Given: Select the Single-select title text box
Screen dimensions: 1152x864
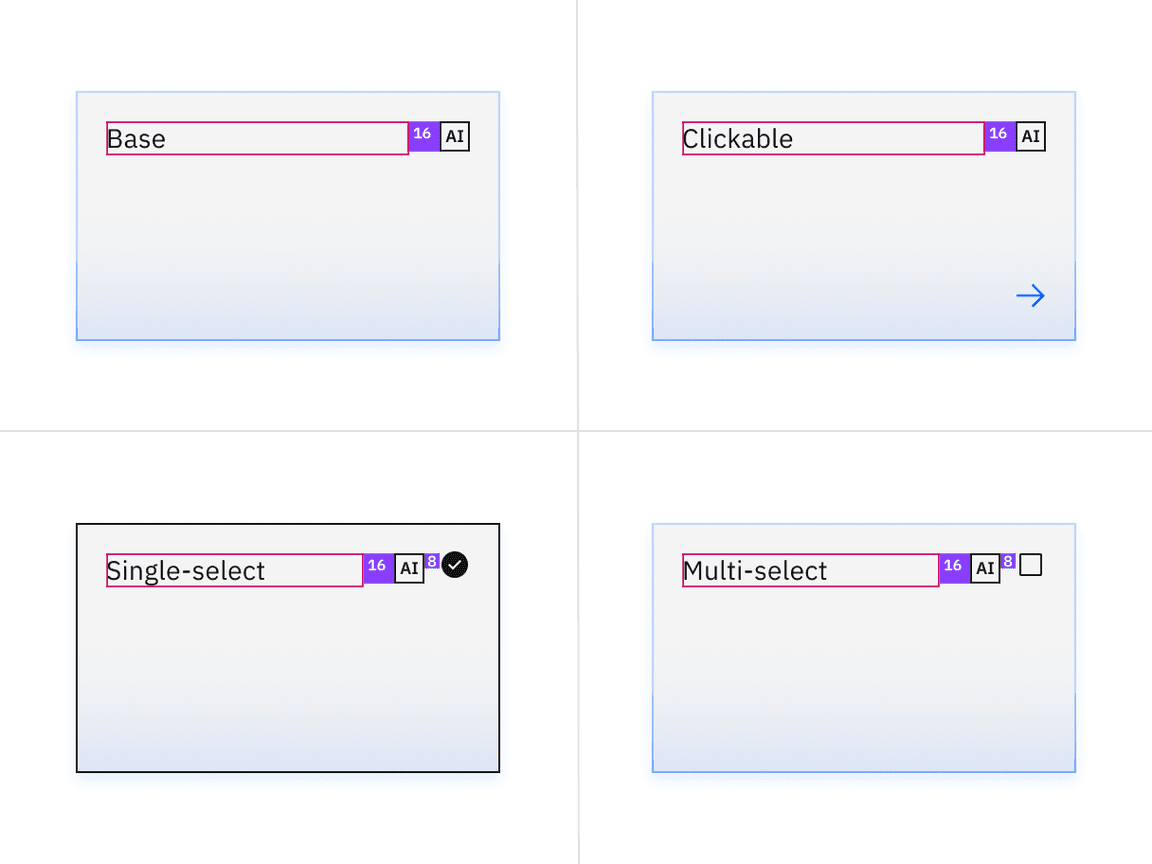Looking at the screenshot, I should [234, 570].
